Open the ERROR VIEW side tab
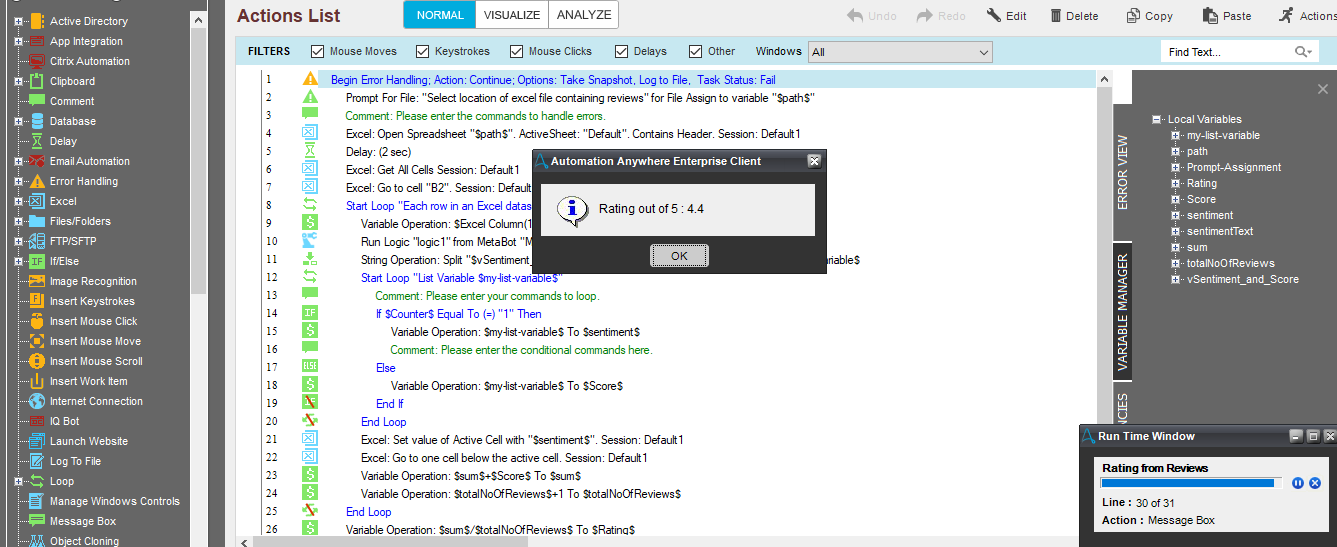 pos(1121,172)
